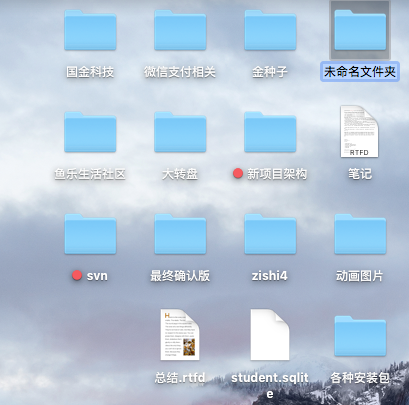Select the 各种安装包 folder icon
Screen dimensions: 409x405
(x=360, y=336)
